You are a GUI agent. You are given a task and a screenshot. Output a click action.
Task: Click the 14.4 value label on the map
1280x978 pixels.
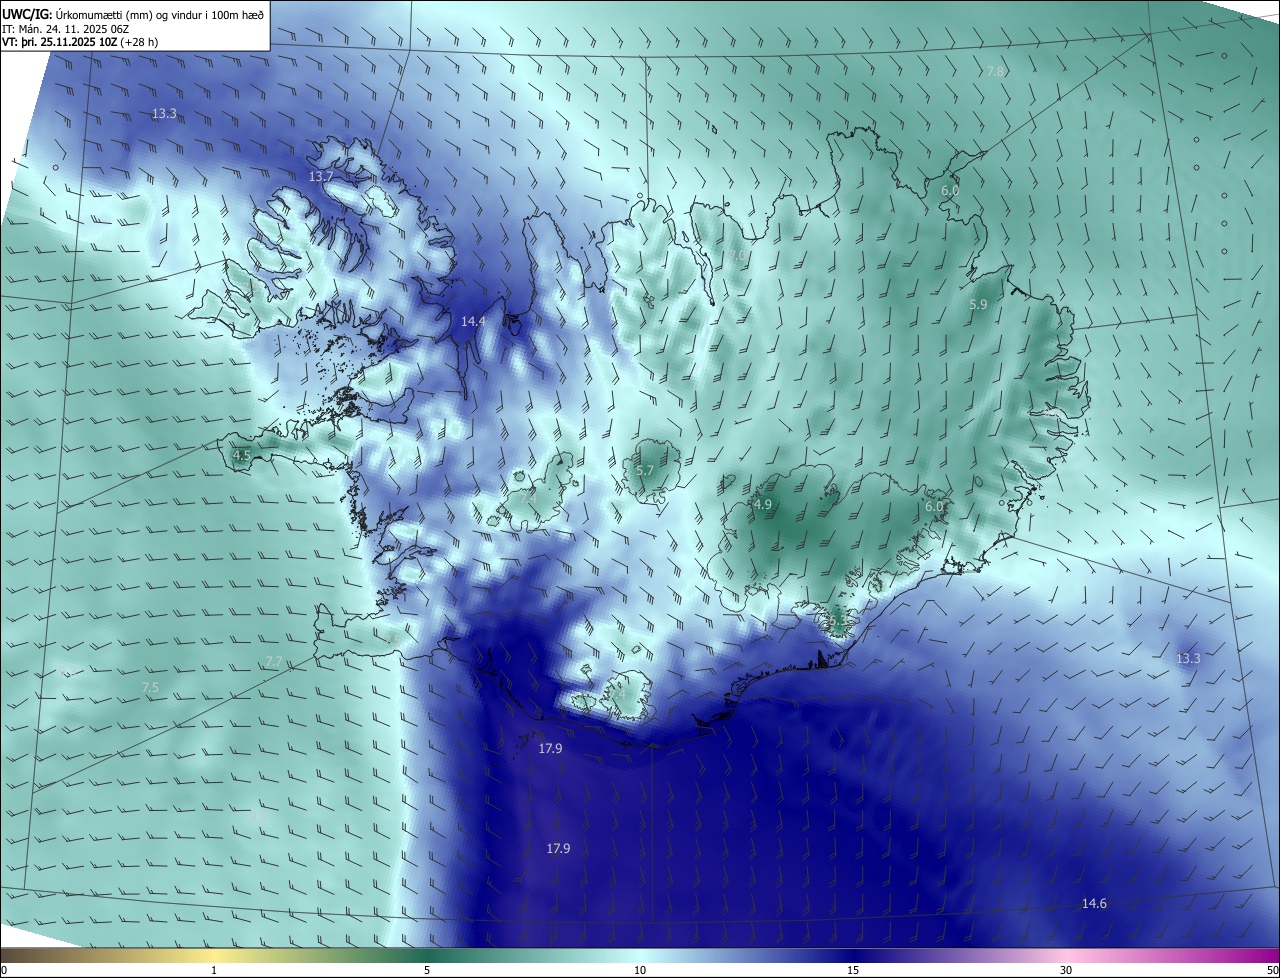click(473, 321)
